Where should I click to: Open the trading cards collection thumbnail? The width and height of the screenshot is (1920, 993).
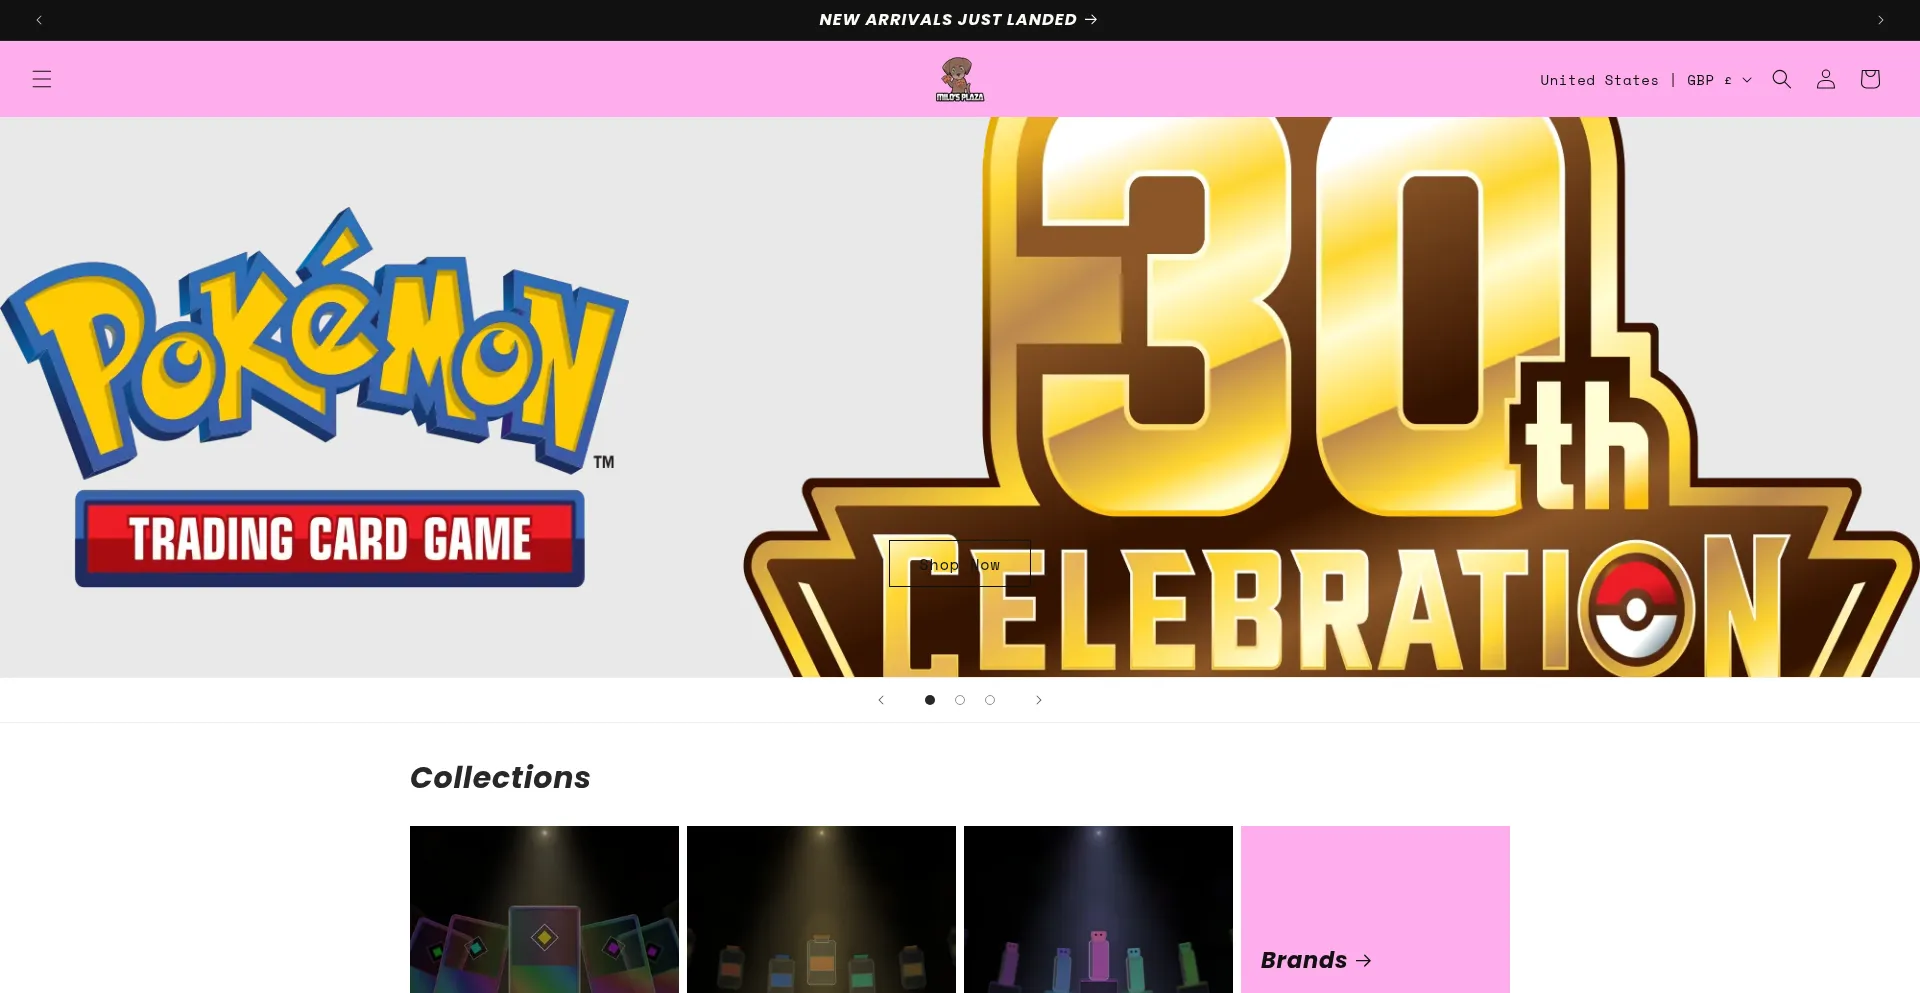[x=544, y=909]
